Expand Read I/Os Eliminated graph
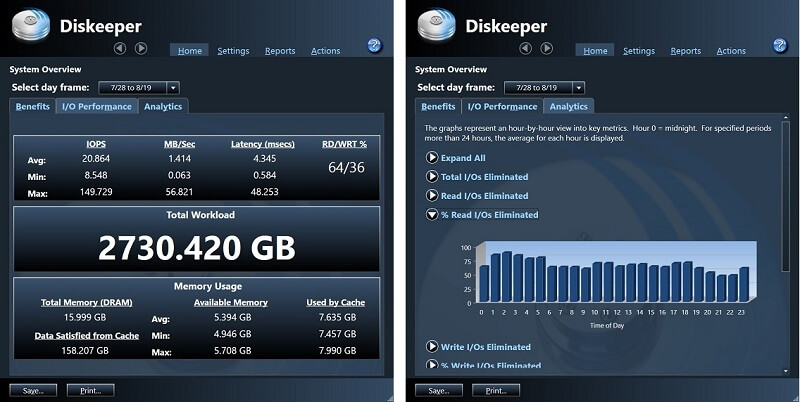This screenshot has width=800, height=402. pos(477,195)
